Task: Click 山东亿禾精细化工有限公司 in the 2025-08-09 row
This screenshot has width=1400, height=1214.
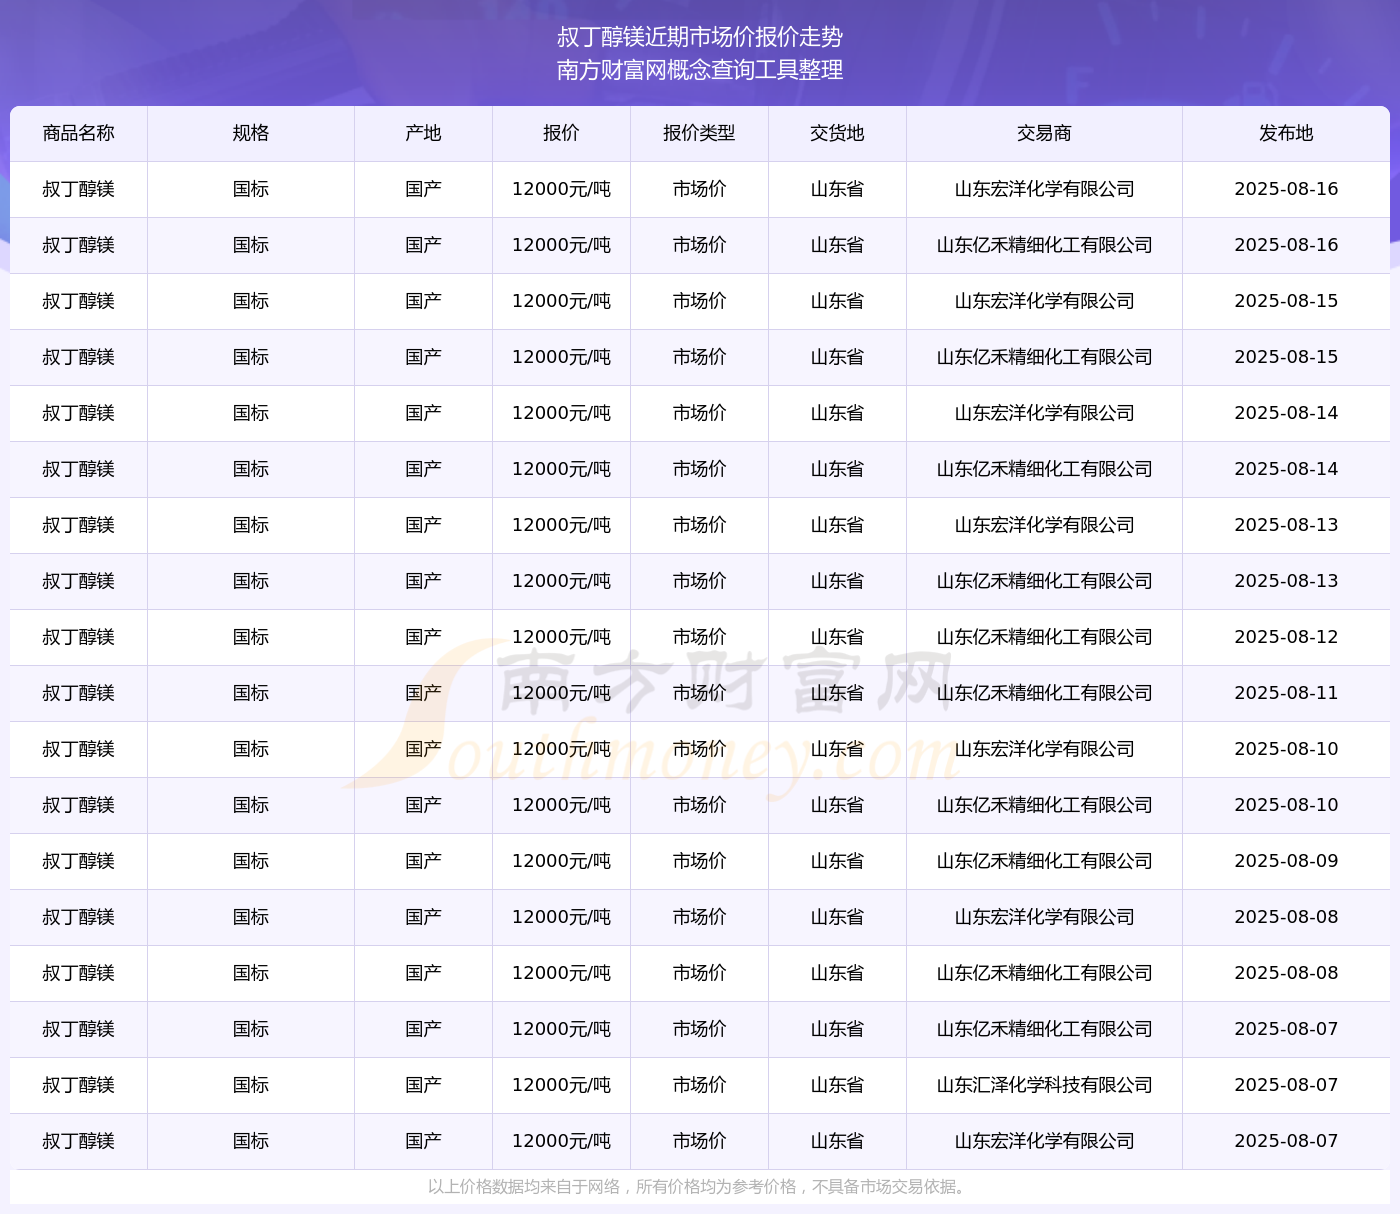Action: point(1044,861)
